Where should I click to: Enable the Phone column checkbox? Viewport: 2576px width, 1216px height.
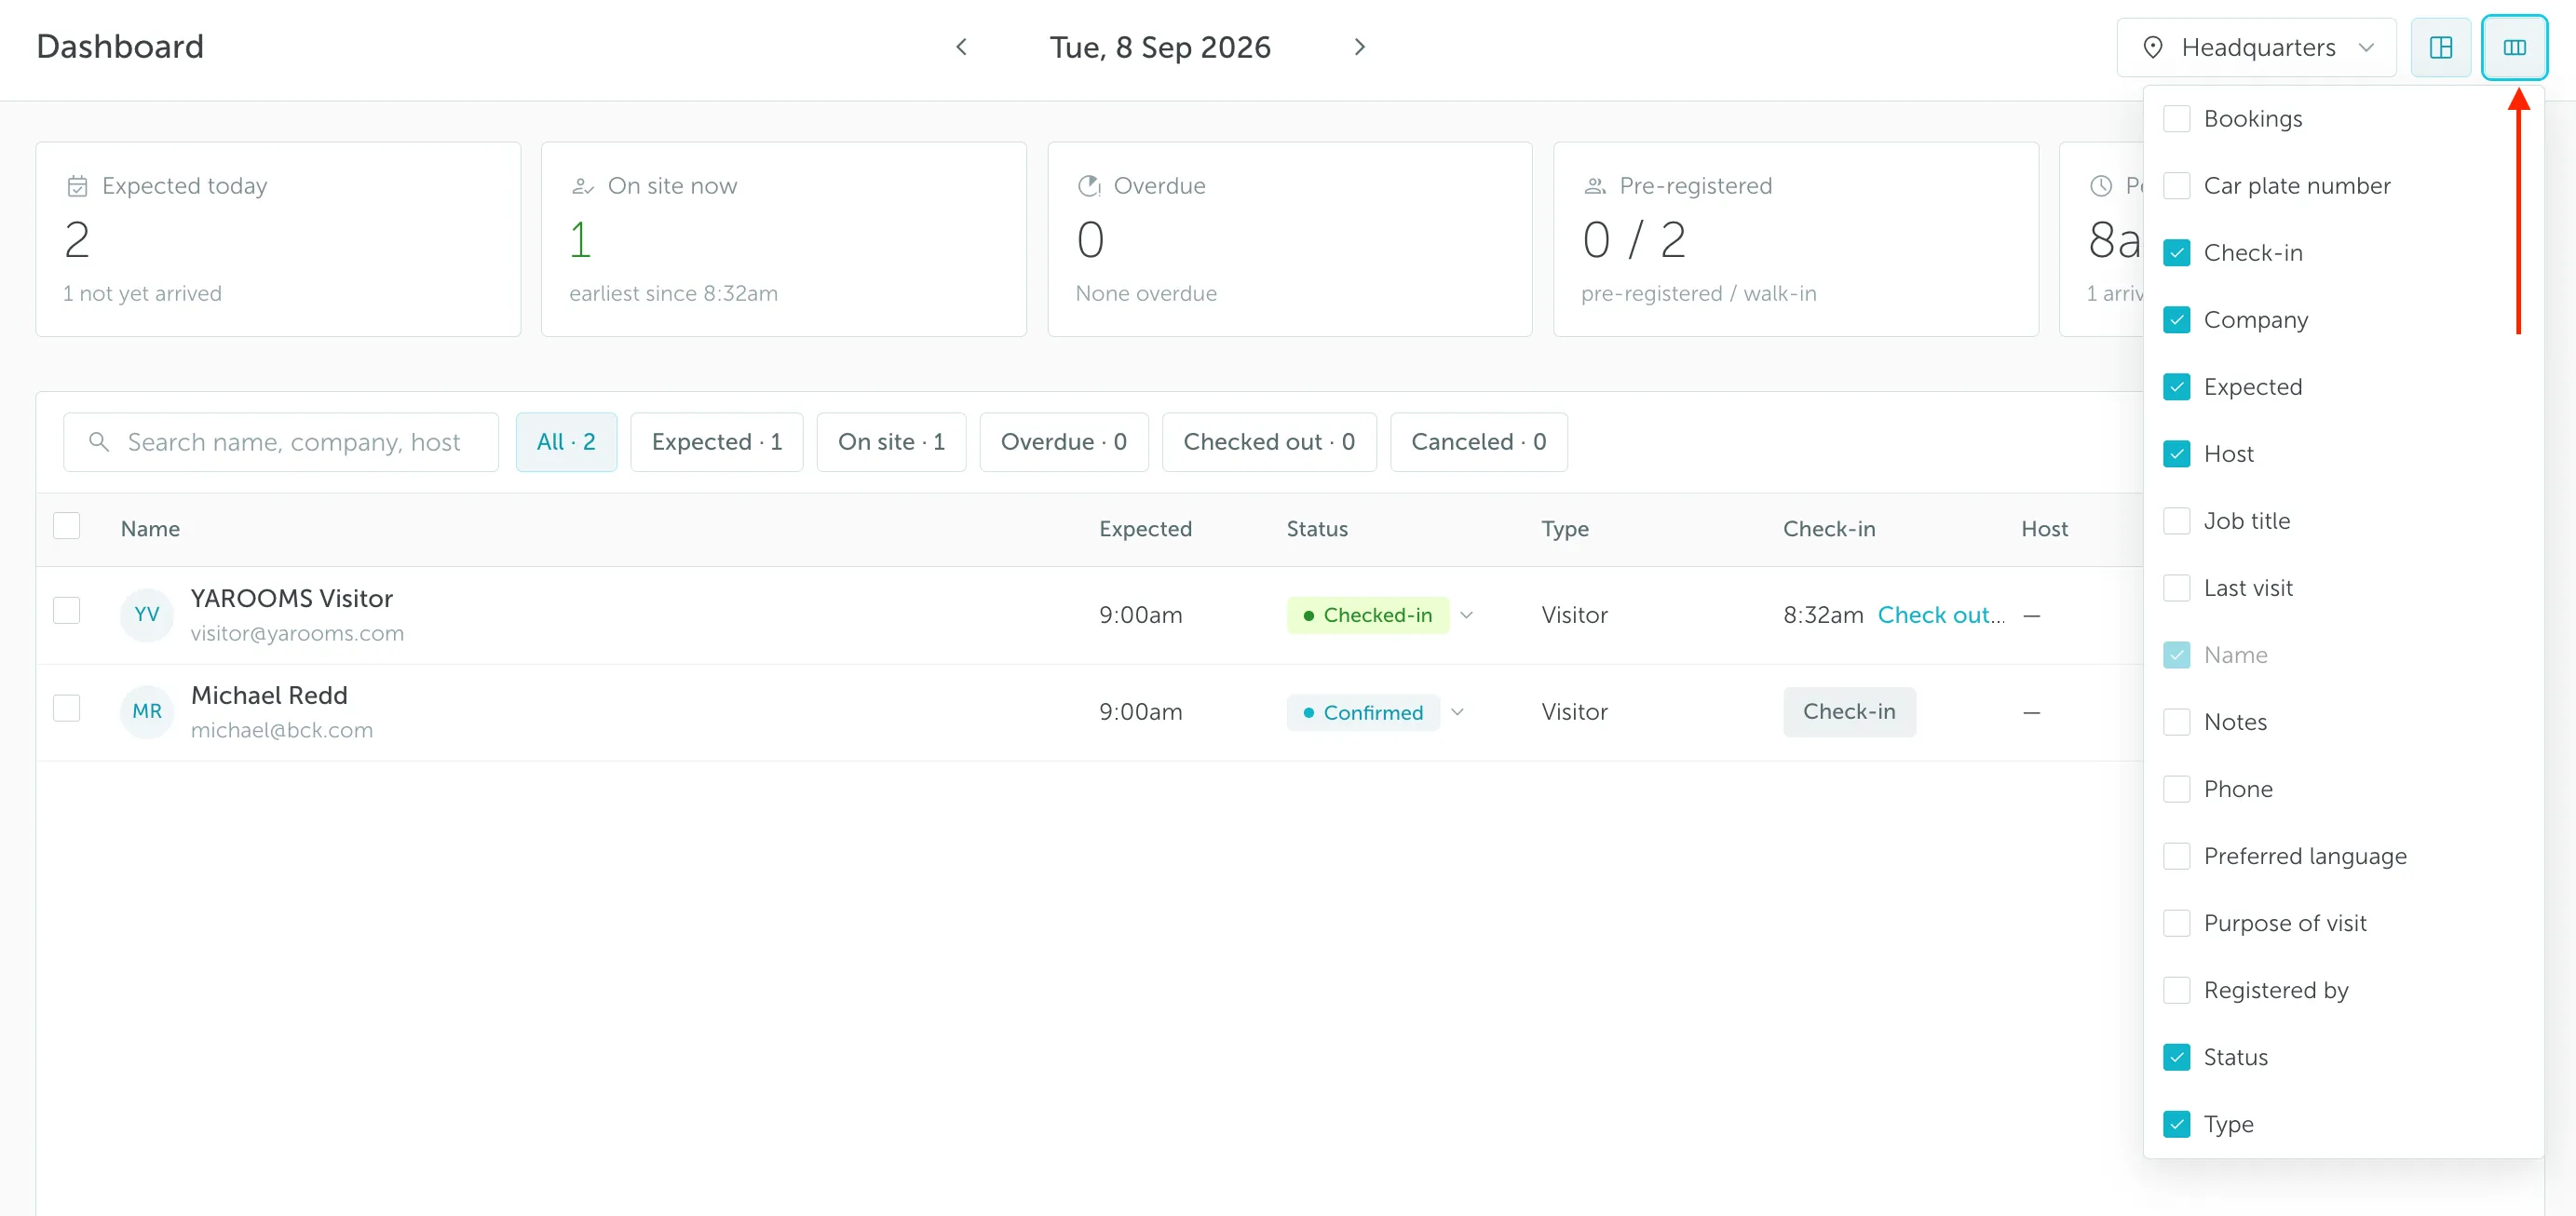tap(2176, 789)
